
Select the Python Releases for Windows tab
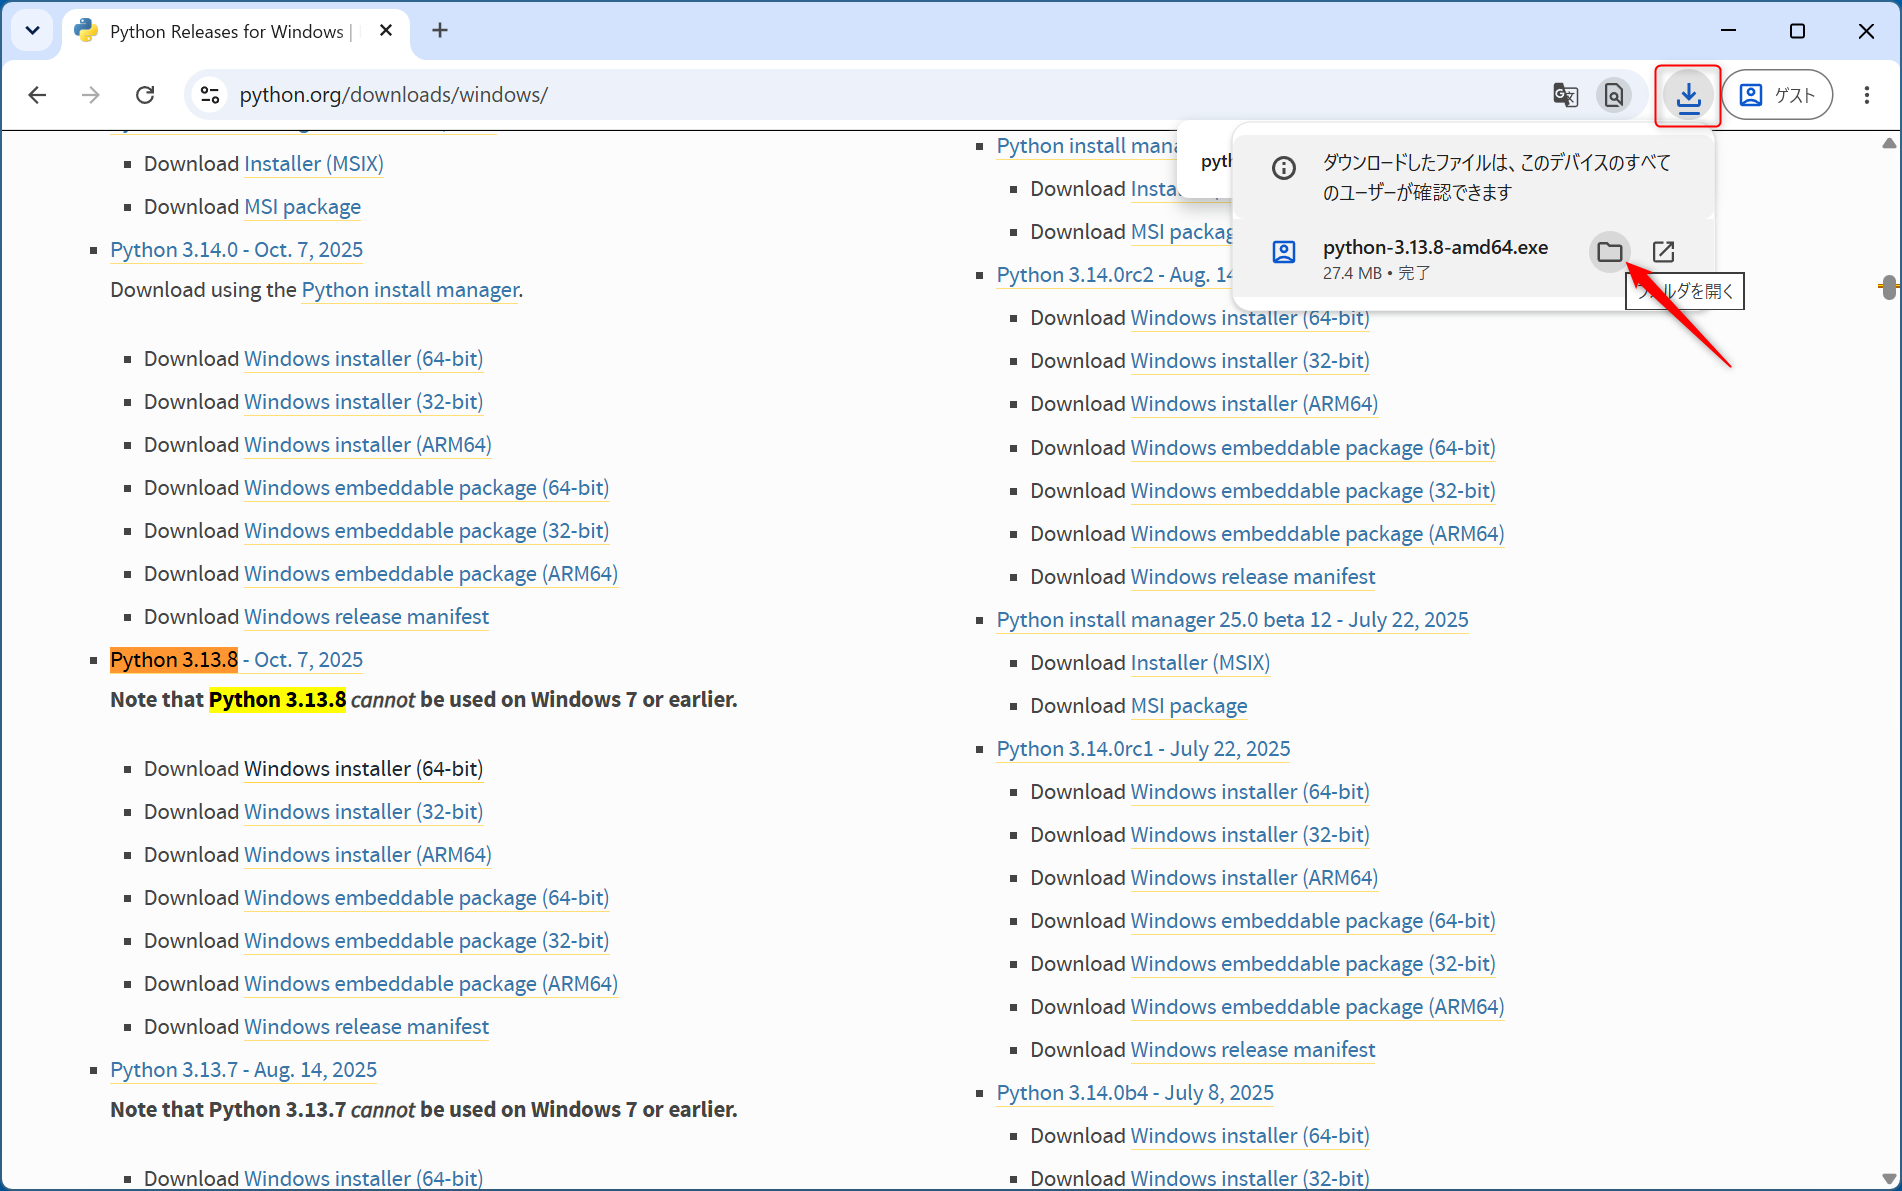click(x=236, y=31)
